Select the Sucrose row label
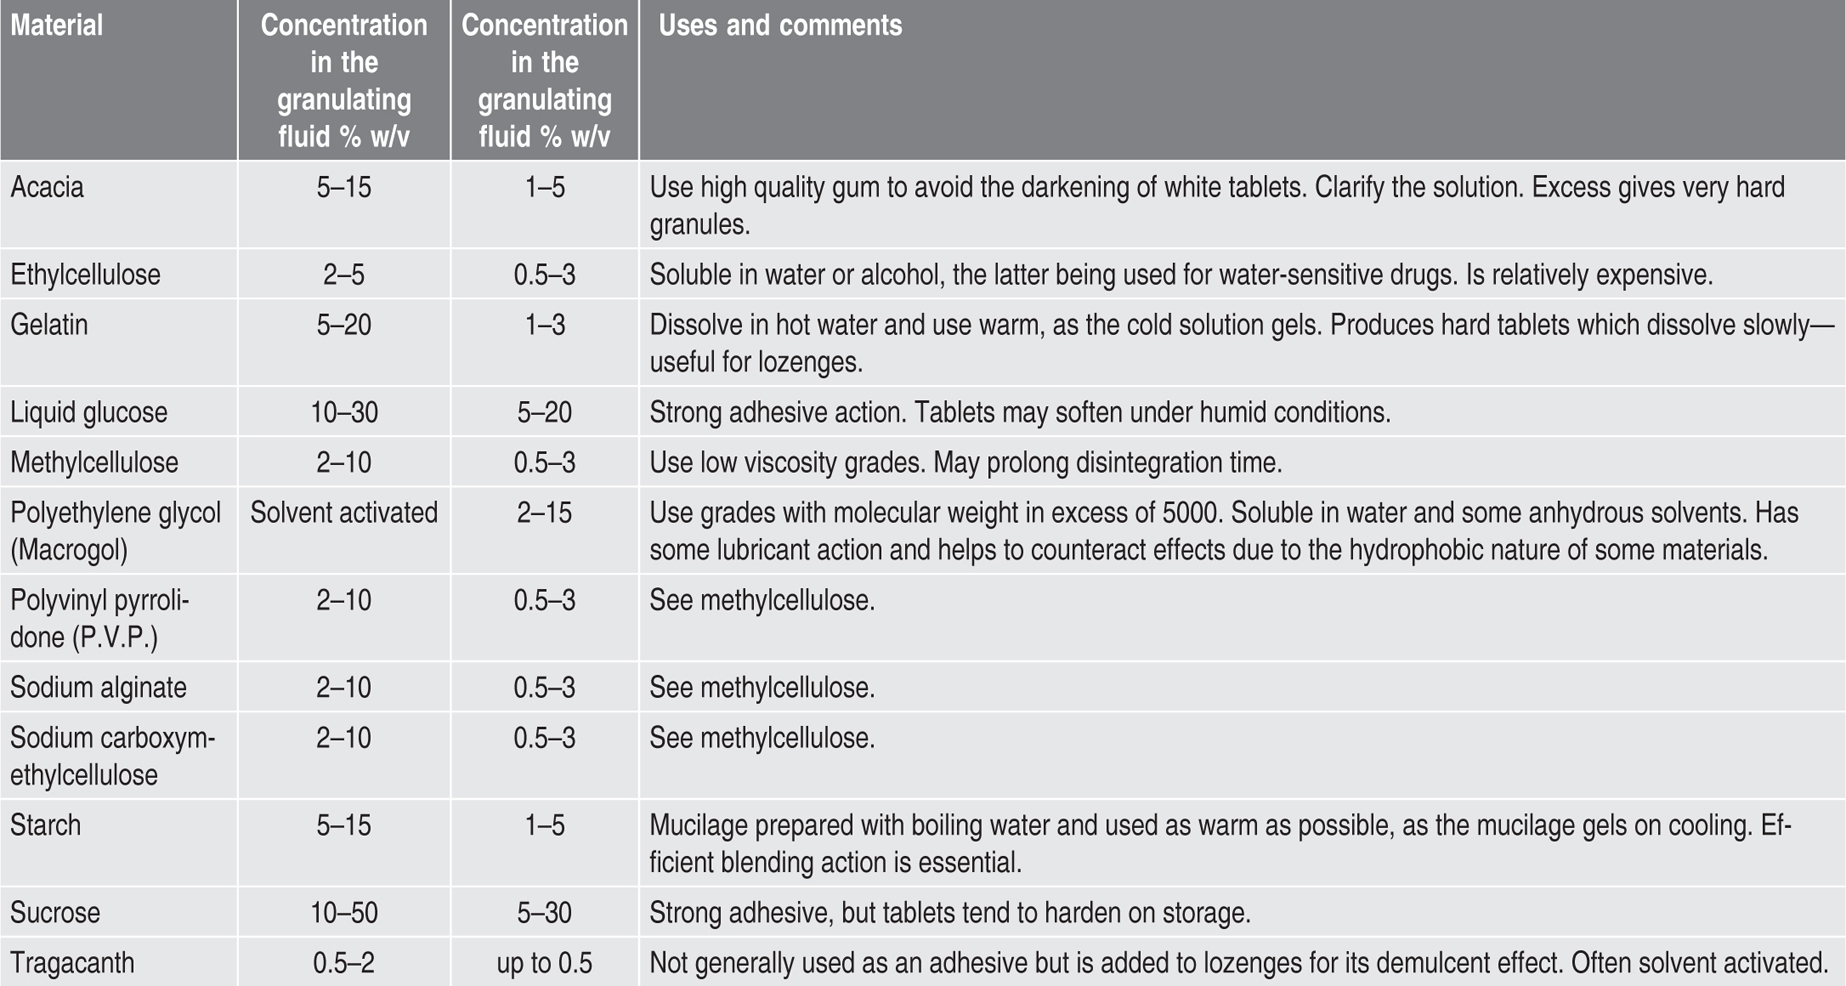Screen dimensions: 1846x986 pyautogui.click(x=55, y=912)
